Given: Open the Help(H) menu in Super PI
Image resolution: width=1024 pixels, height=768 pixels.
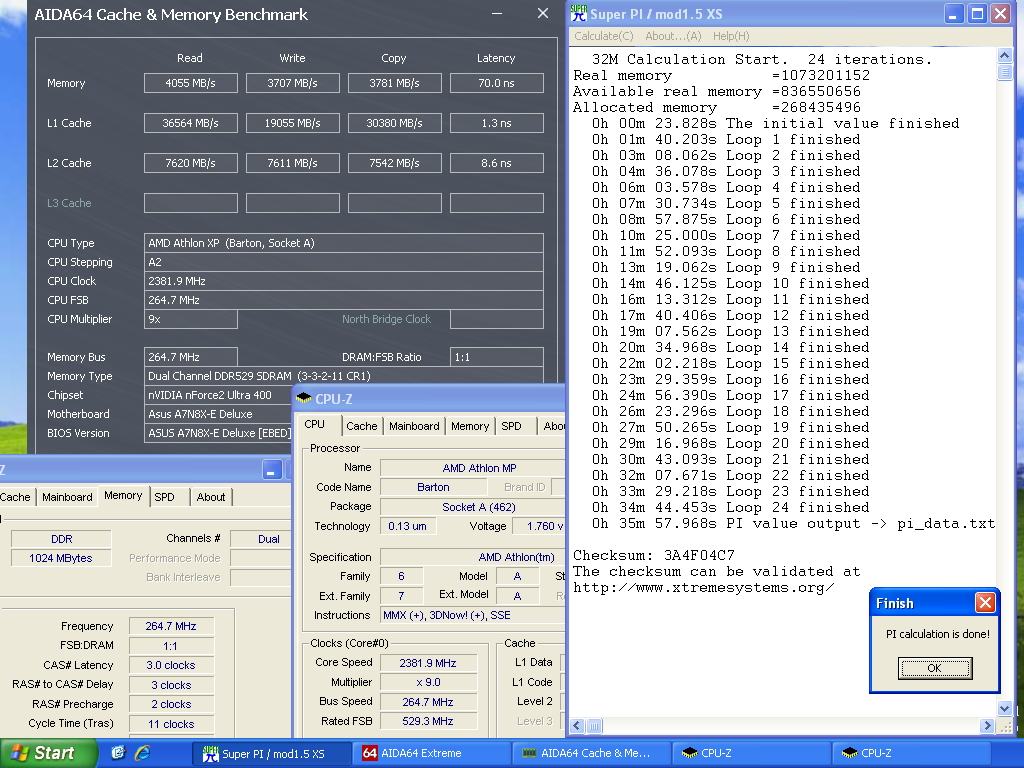Looking at the screenshot, I should click(731, 36).
